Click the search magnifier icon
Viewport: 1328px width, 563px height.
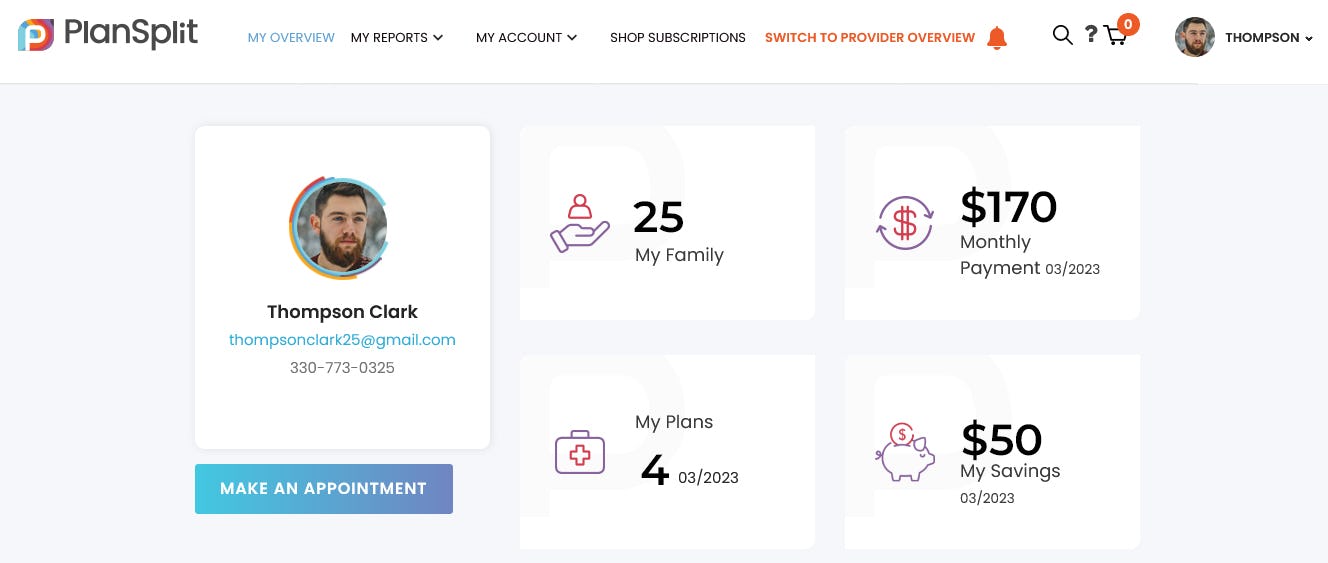coord(1062,35)
